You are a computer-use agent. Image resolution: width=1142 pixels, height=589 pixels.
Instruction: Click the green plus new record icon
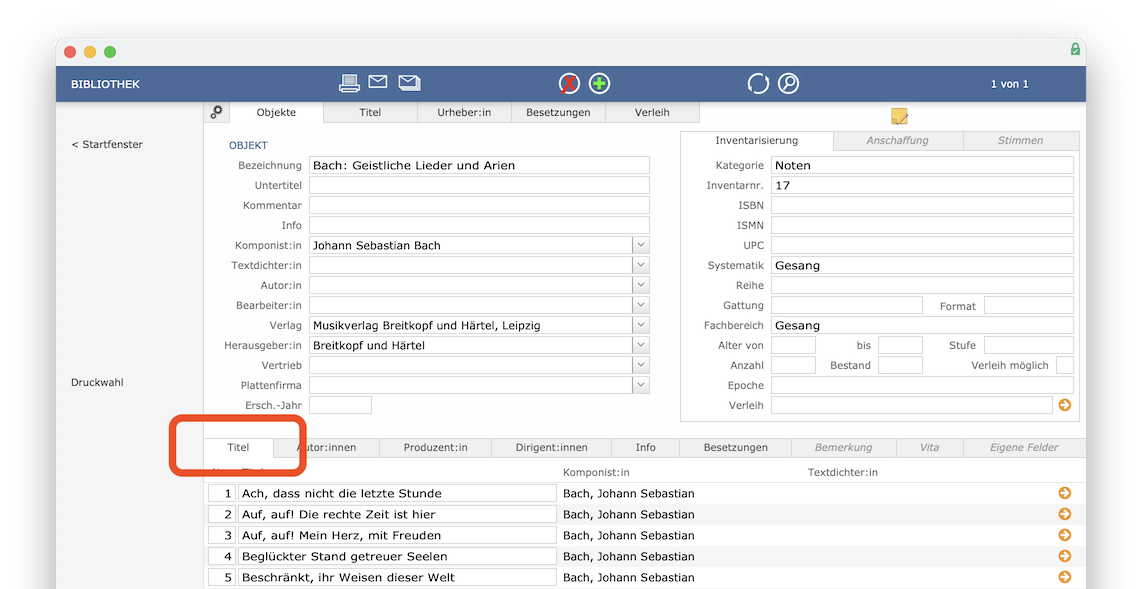click(x=599, y=84)
